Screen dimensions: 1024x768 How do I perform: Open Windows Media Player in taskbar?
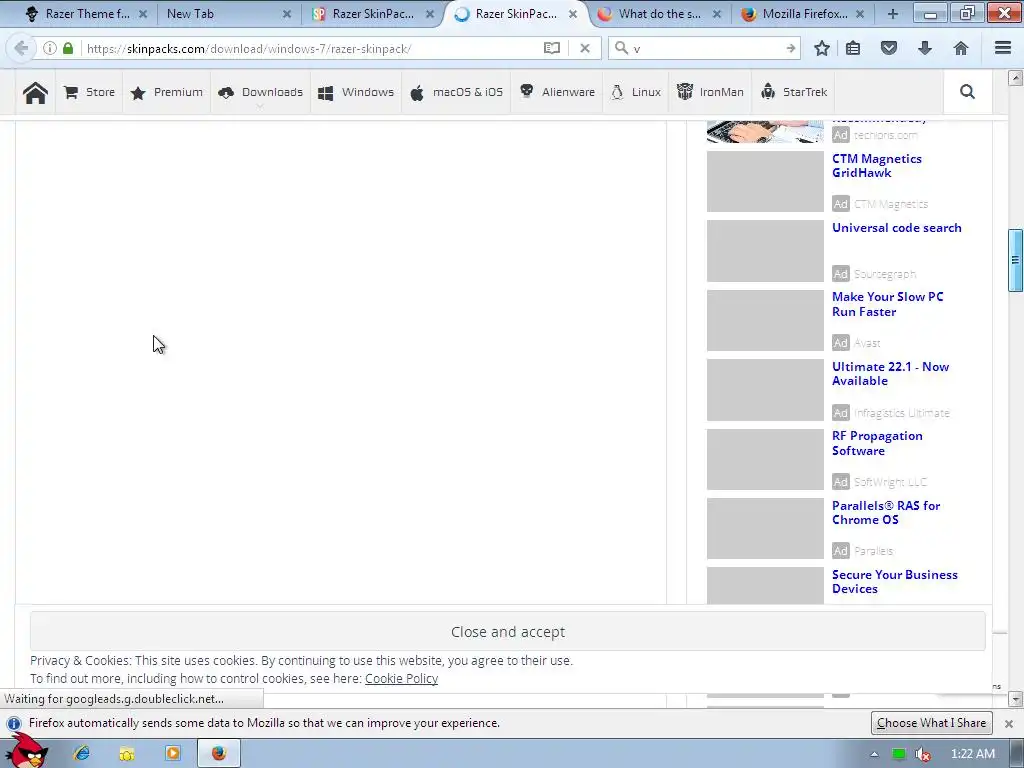[172, 754]
